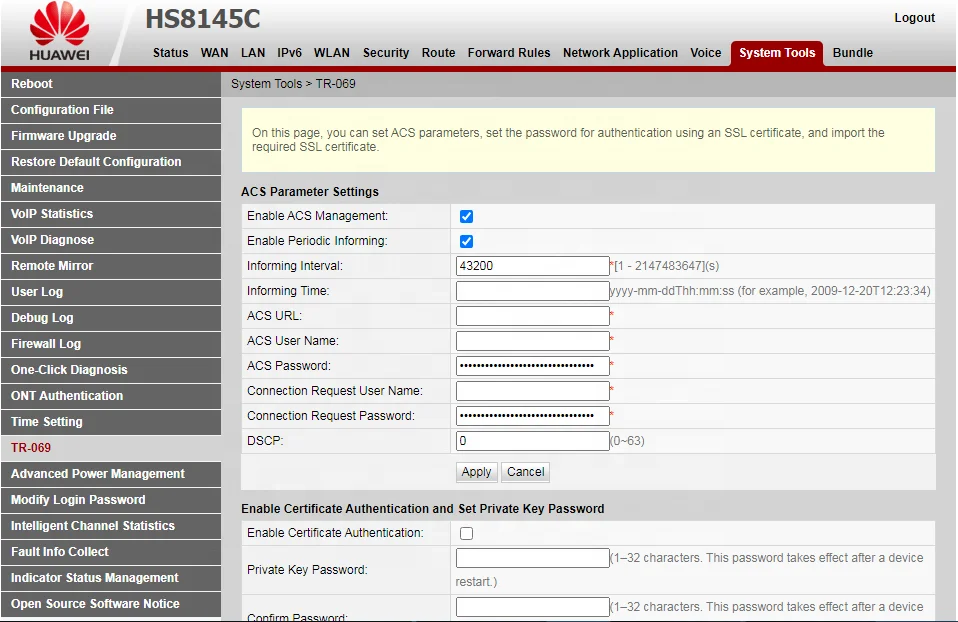958x622 pixels.
Task: Enable Certificate Authentication
Action: (x=465, y=533)
